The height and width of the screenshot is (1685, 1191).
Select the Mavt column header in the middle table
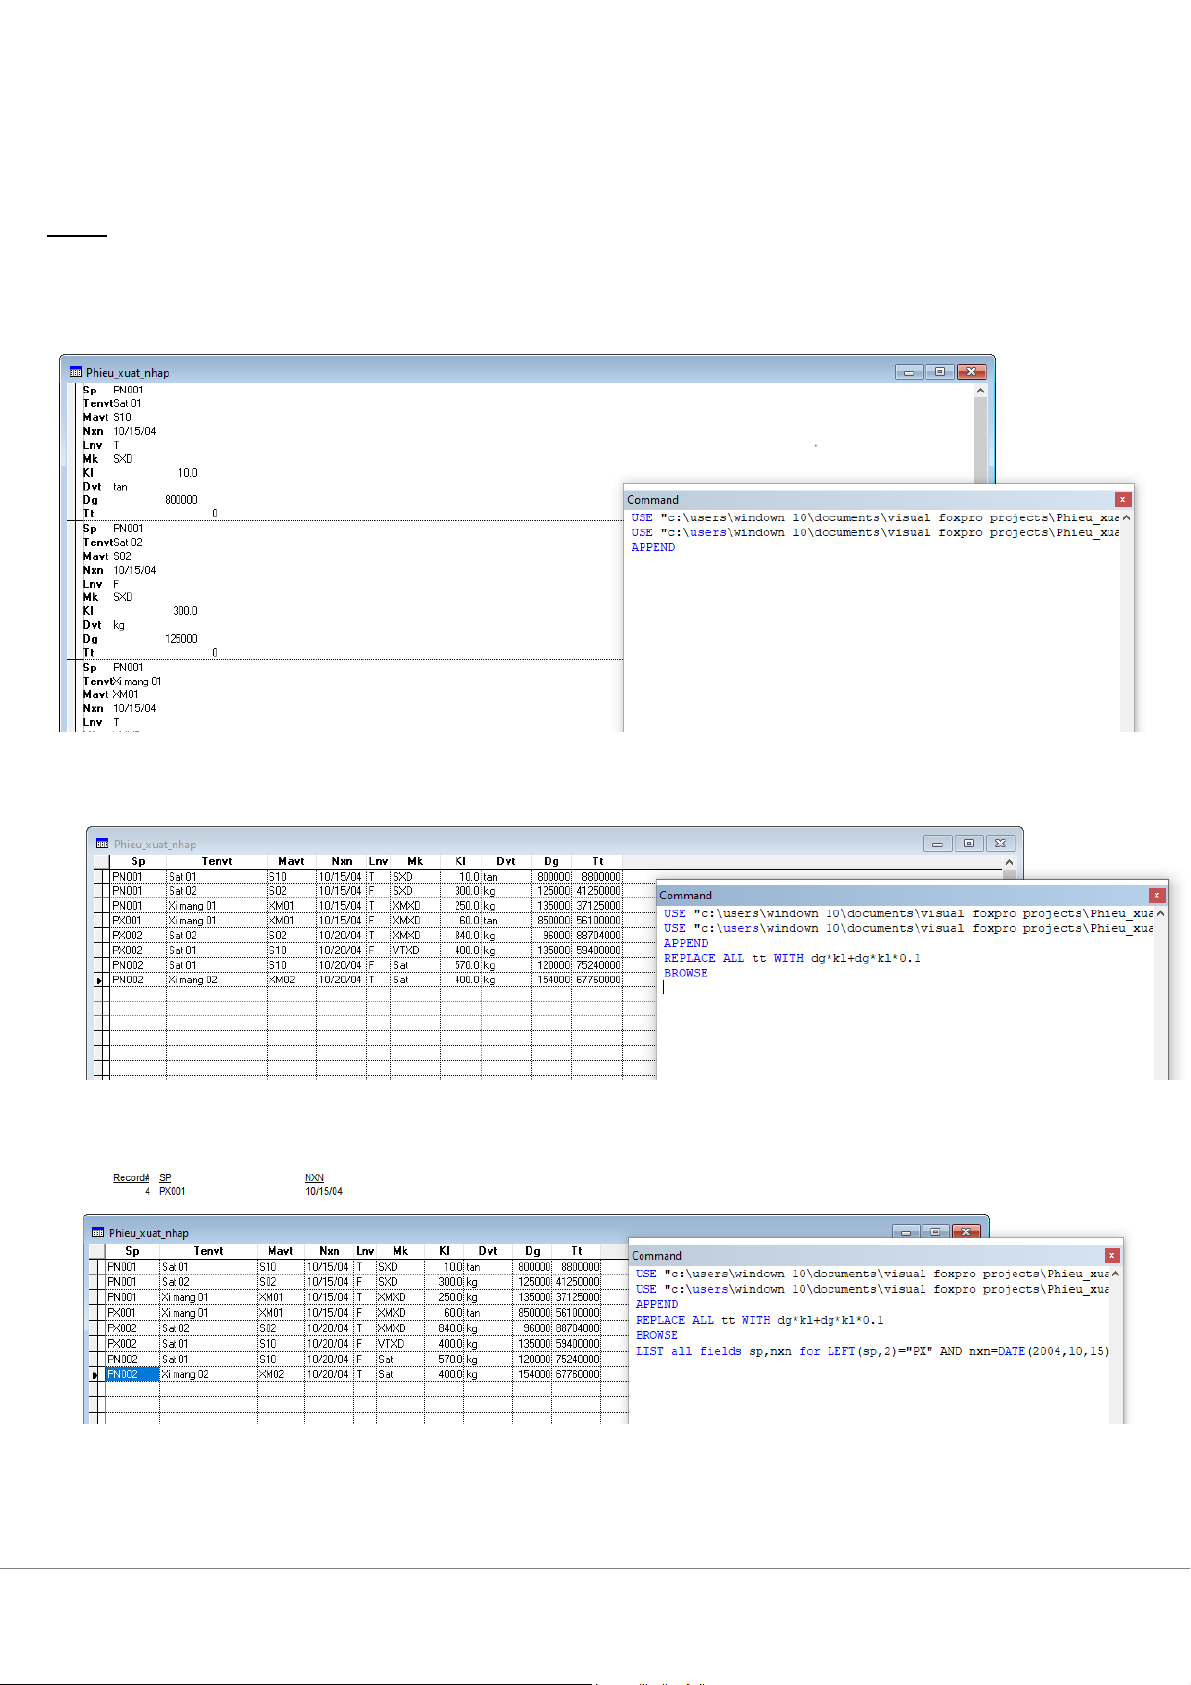click(x=291, y=861)
